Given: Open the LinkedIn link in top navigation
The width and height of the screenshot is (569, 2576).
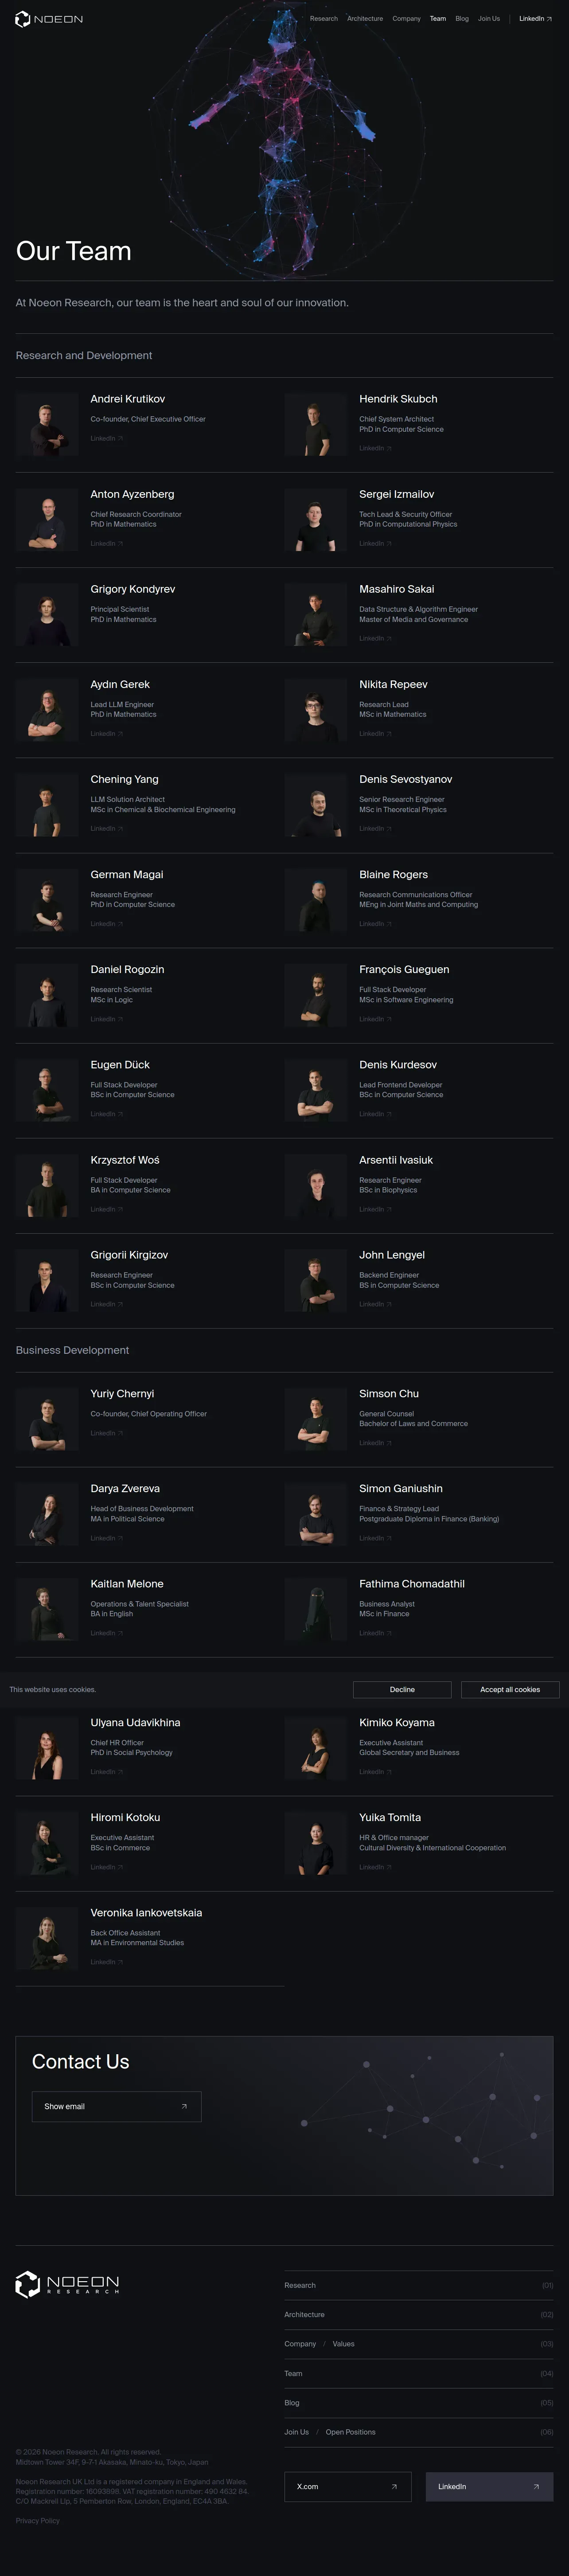Looking at the screenshot, I should (x=535, y=19).
